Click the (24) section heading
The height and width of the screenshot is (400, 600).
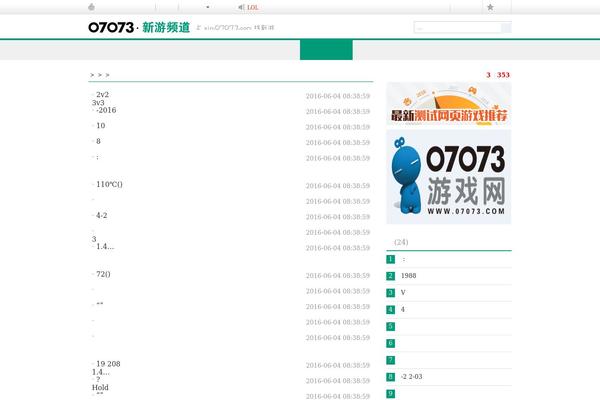click(x=401, y=242)
